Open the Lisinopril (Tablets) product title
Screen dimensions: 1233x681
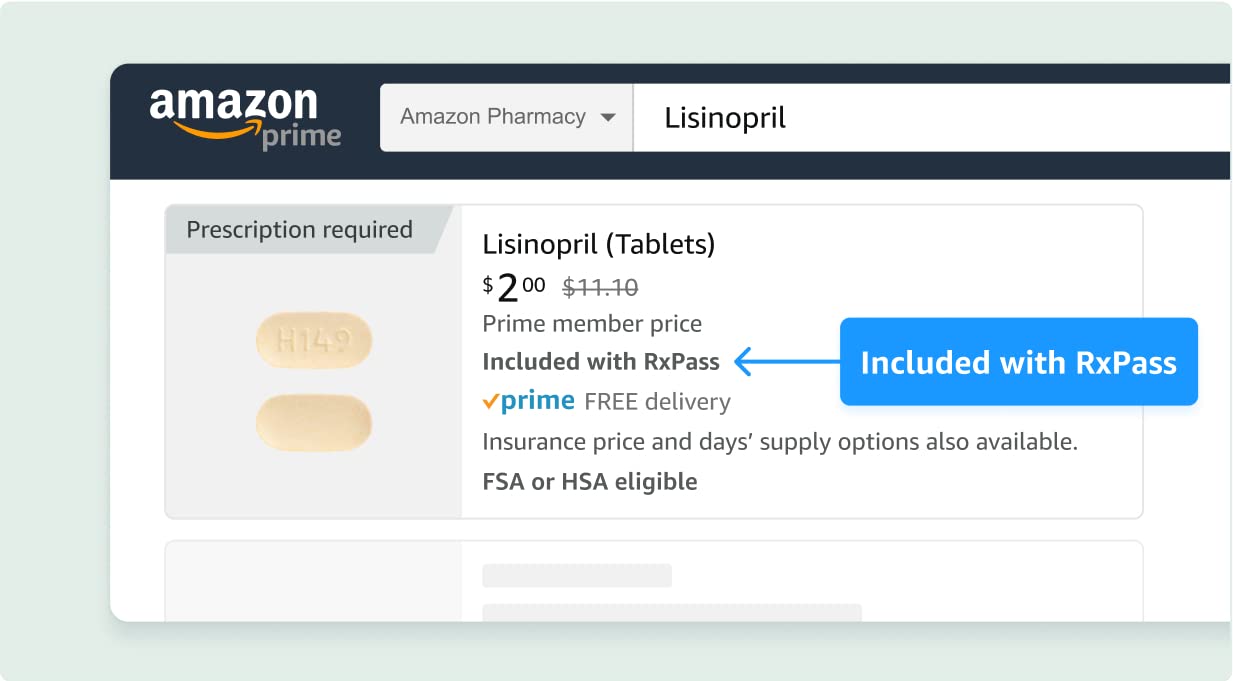point(598,244)
